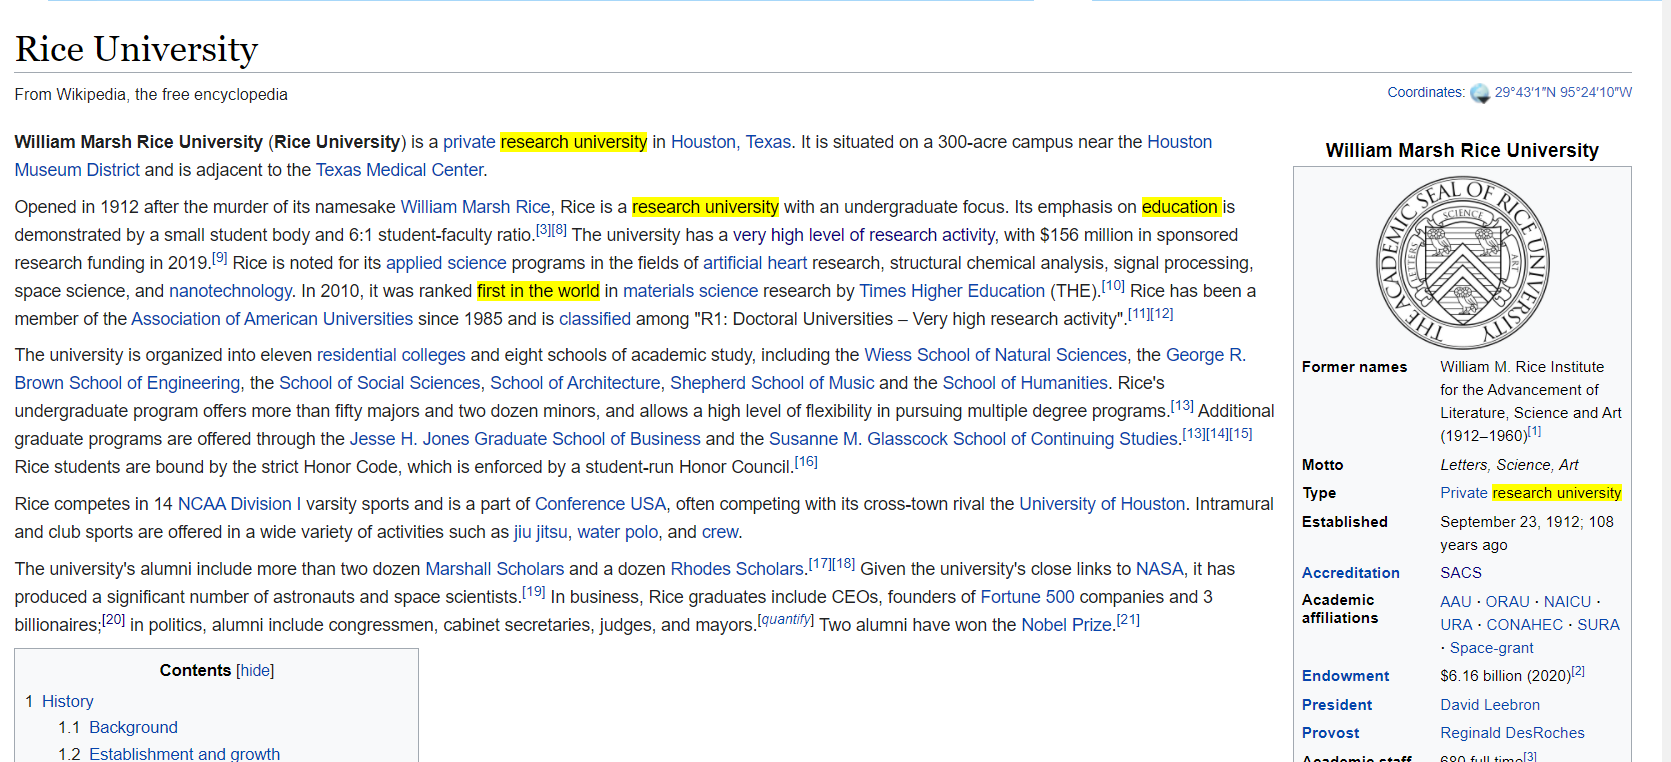
Task: Open Shepherd School of Music link
Action: [772, 383]
